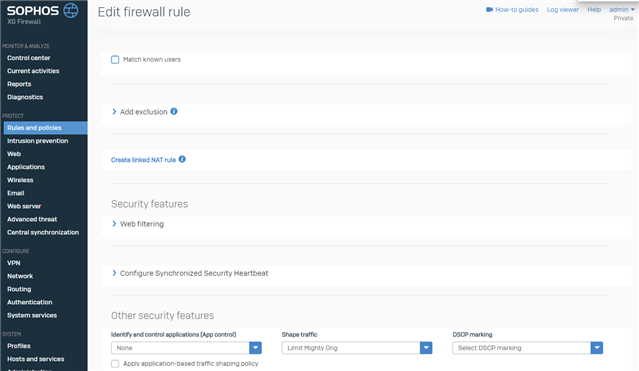
Task: Open the Select DSCP marking dropdown
Action: click(x=527, y=348)
